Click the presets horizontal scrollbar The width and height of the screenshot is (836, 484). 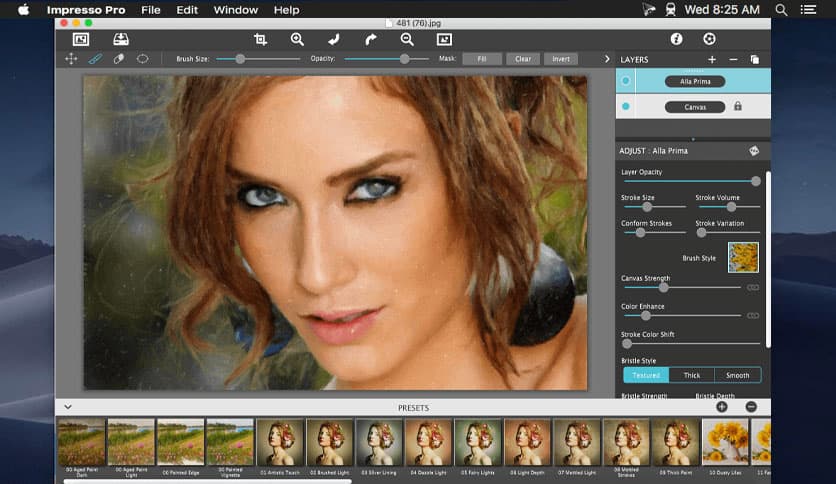(x=207, y=481)
